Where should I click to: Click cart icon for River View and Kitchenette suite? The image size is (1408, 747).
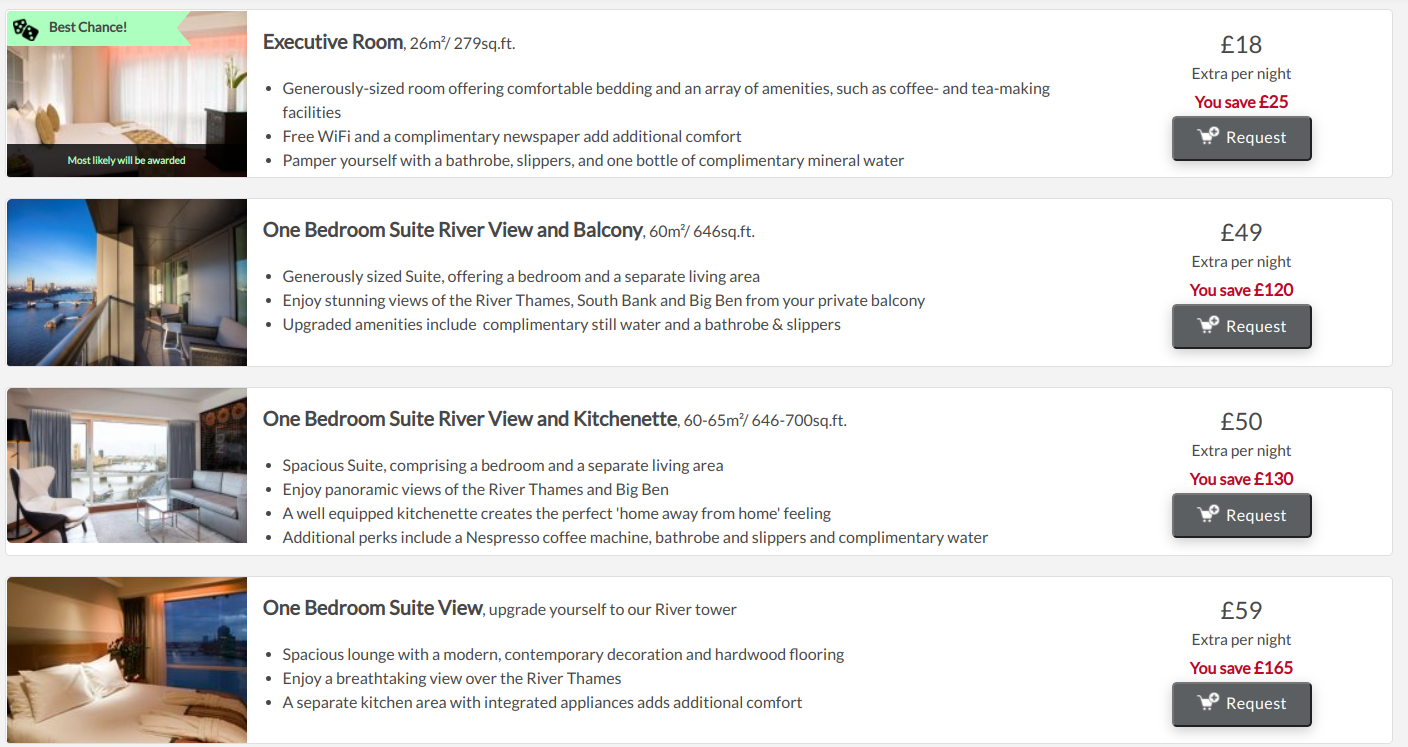[1208, 514]
